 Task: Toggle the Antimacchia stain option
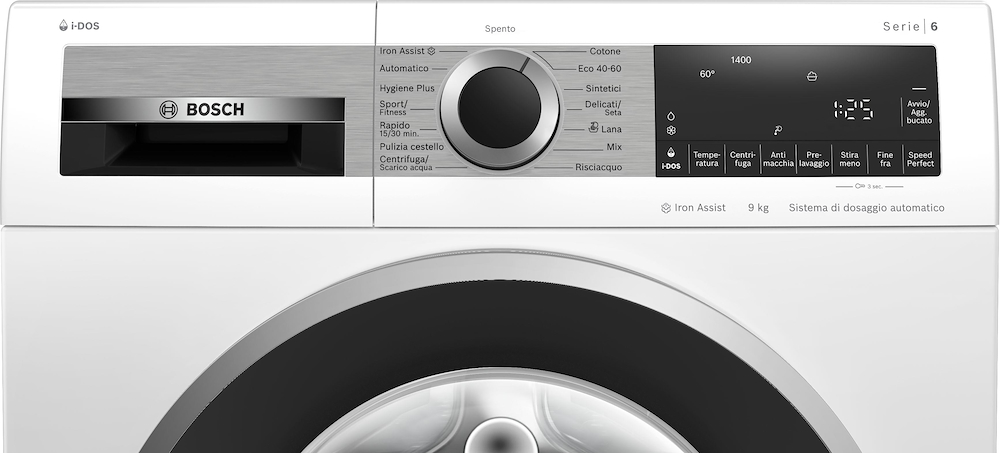[778, 159]
